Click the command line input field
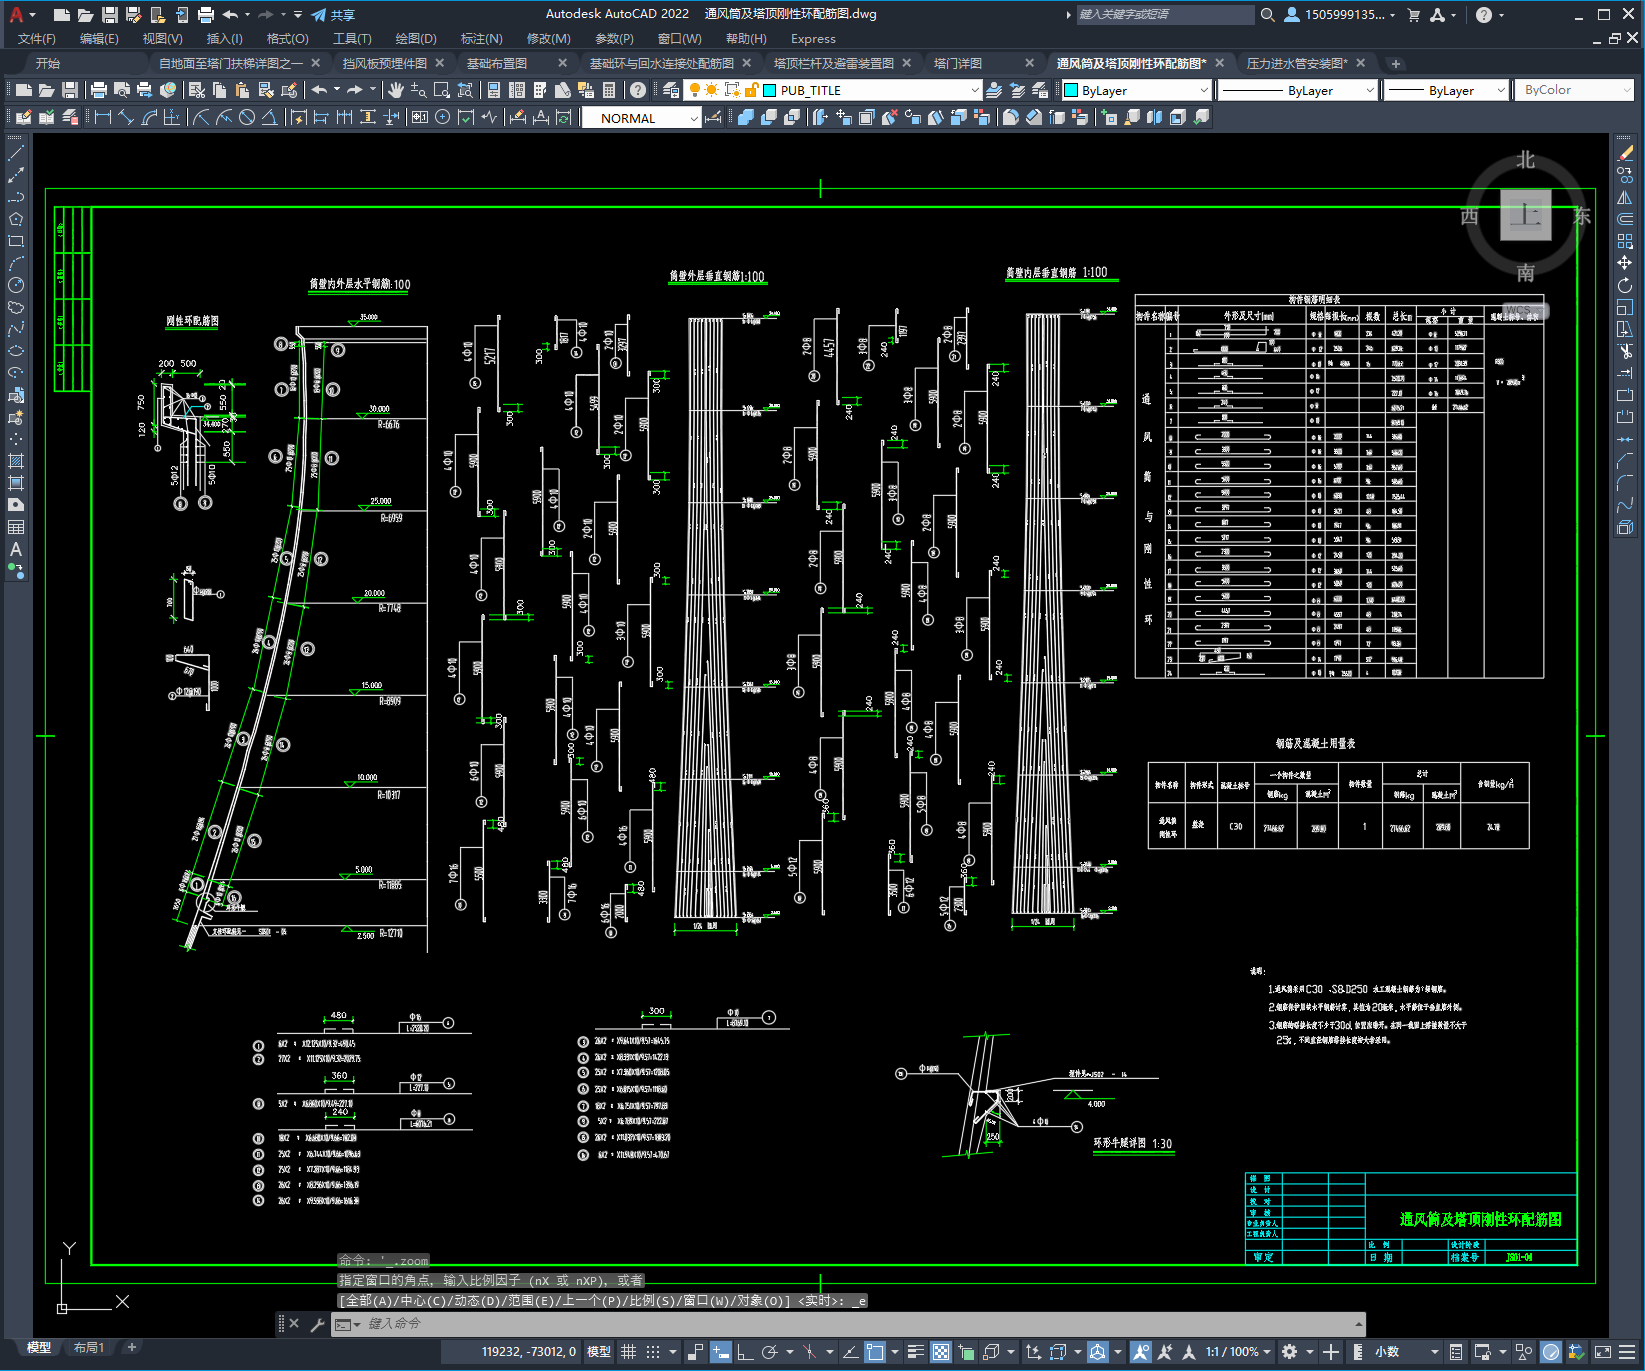Screen dimensions: 1645x1371 848,1324
